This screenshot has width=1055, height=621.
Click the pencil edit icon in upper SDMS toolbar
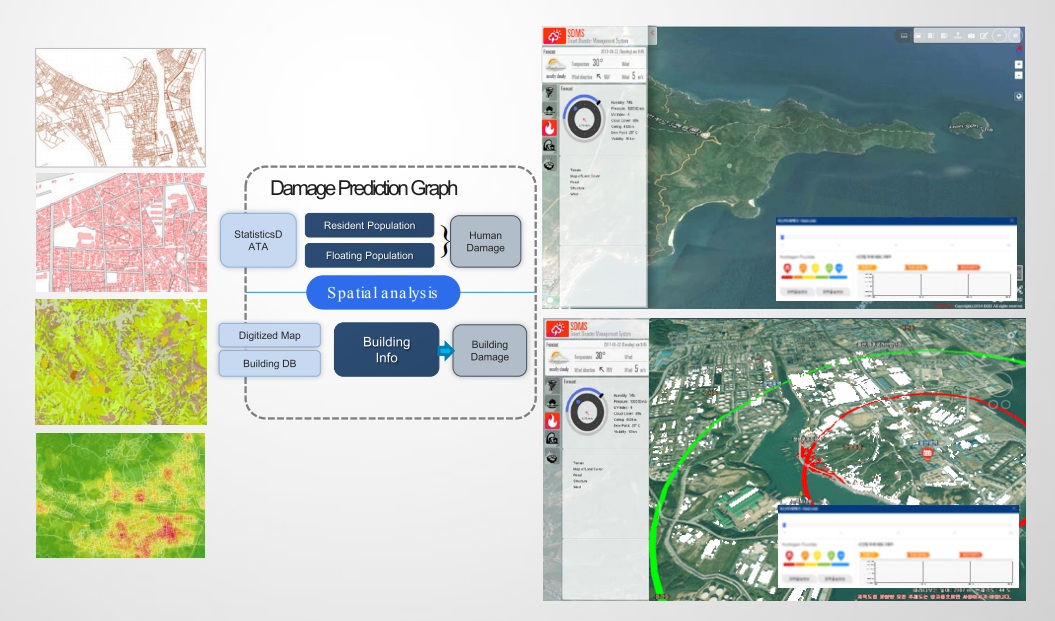(984, 36)
